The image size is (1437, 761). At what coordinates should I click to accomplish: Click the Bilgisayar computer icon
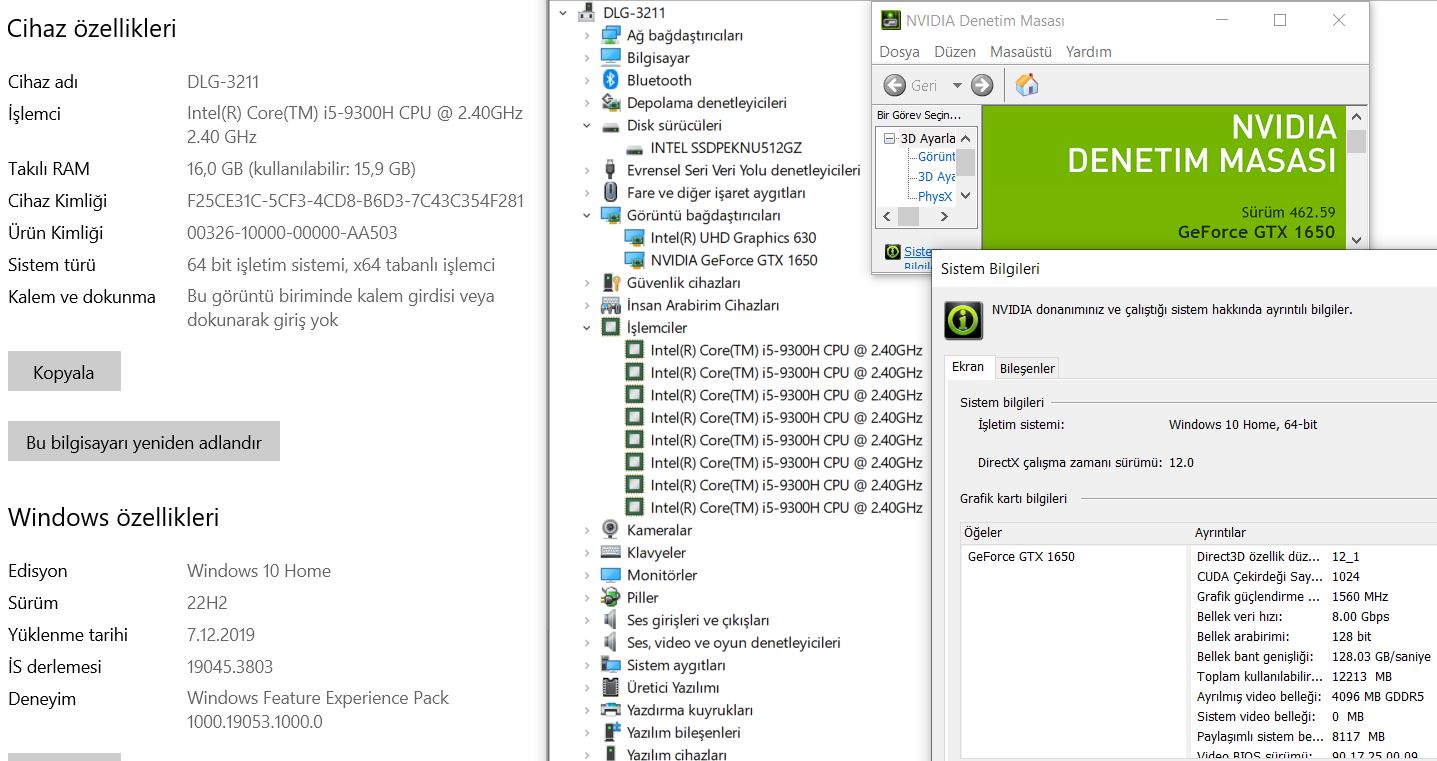(x=610, y=58)
